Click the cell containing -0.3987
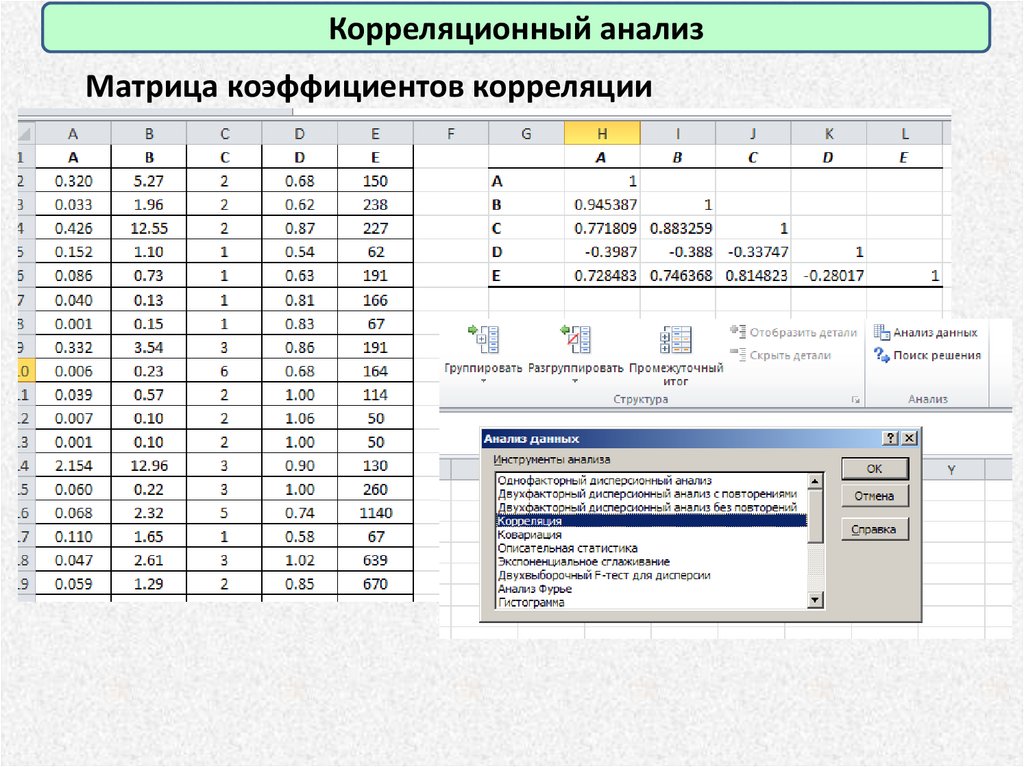Image resolution: width=1024 pixels, height=767 pixels. 602,252
